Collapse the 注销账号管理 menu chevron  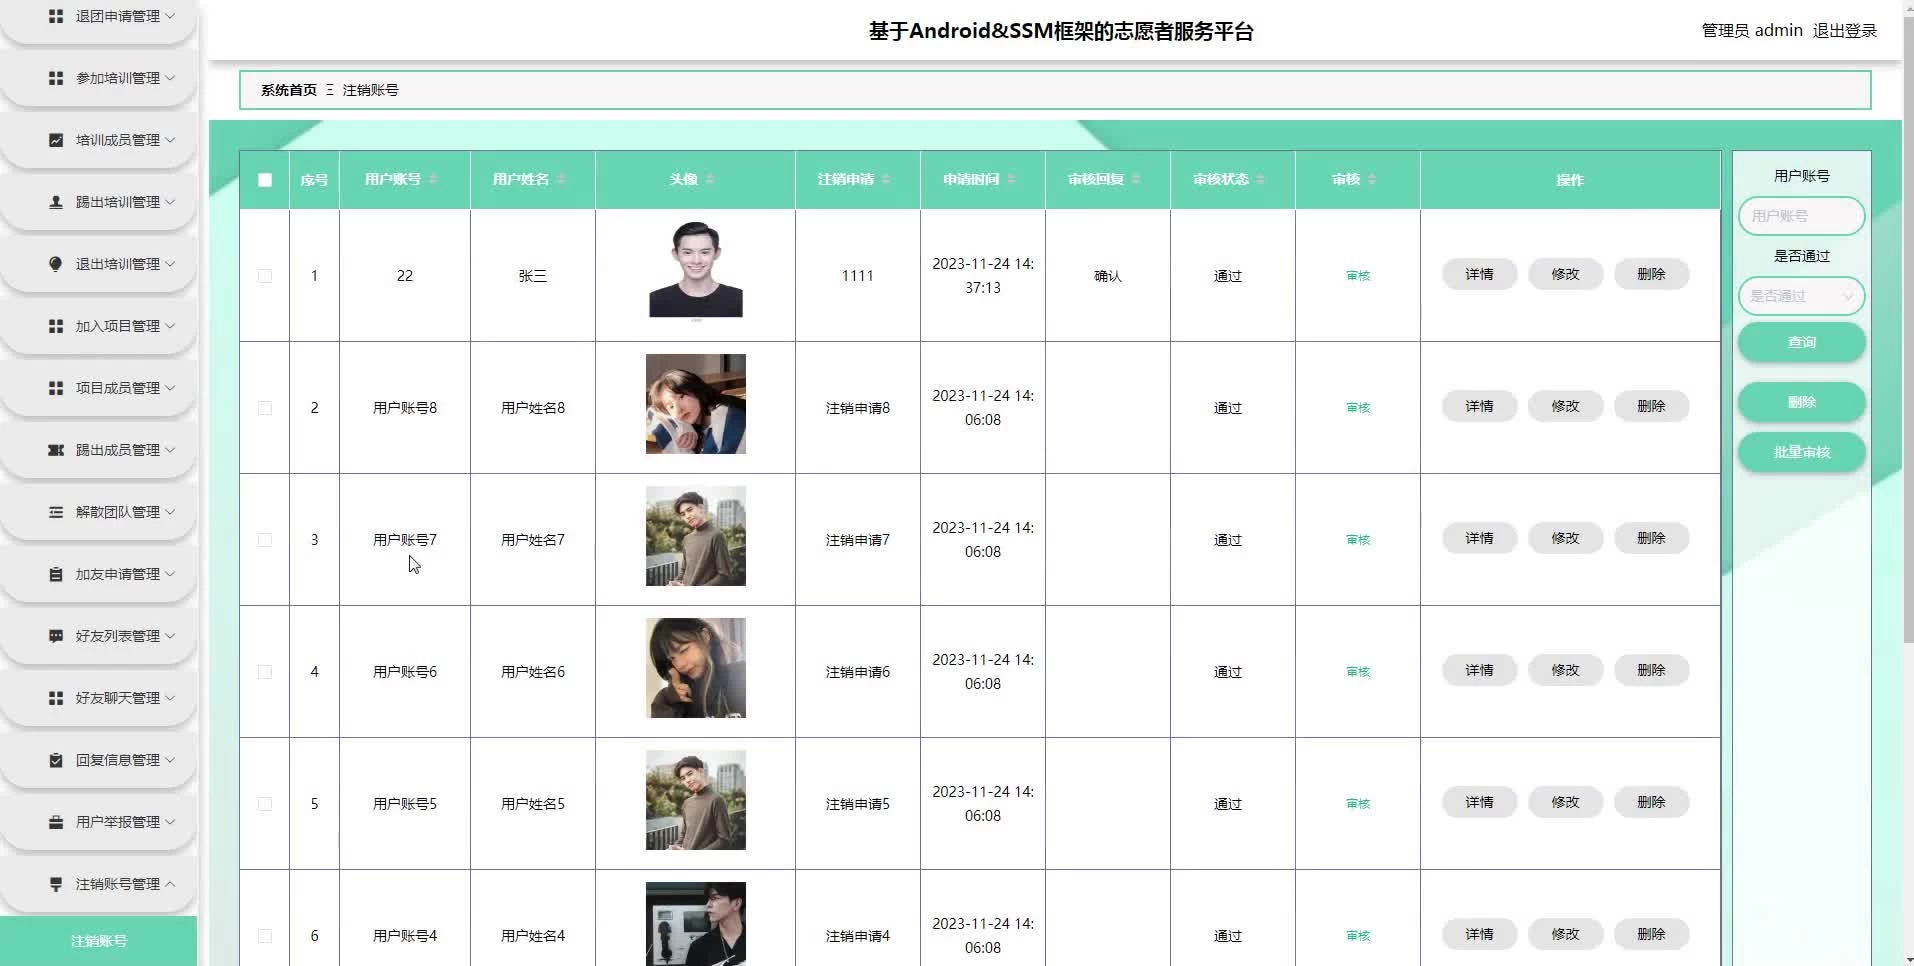[170, 884]
